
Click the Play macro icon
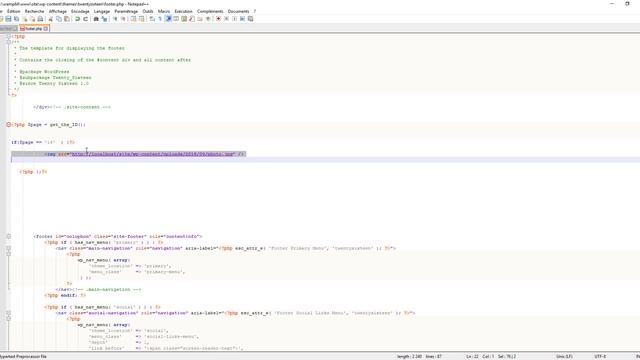click(x=234, y=19)
